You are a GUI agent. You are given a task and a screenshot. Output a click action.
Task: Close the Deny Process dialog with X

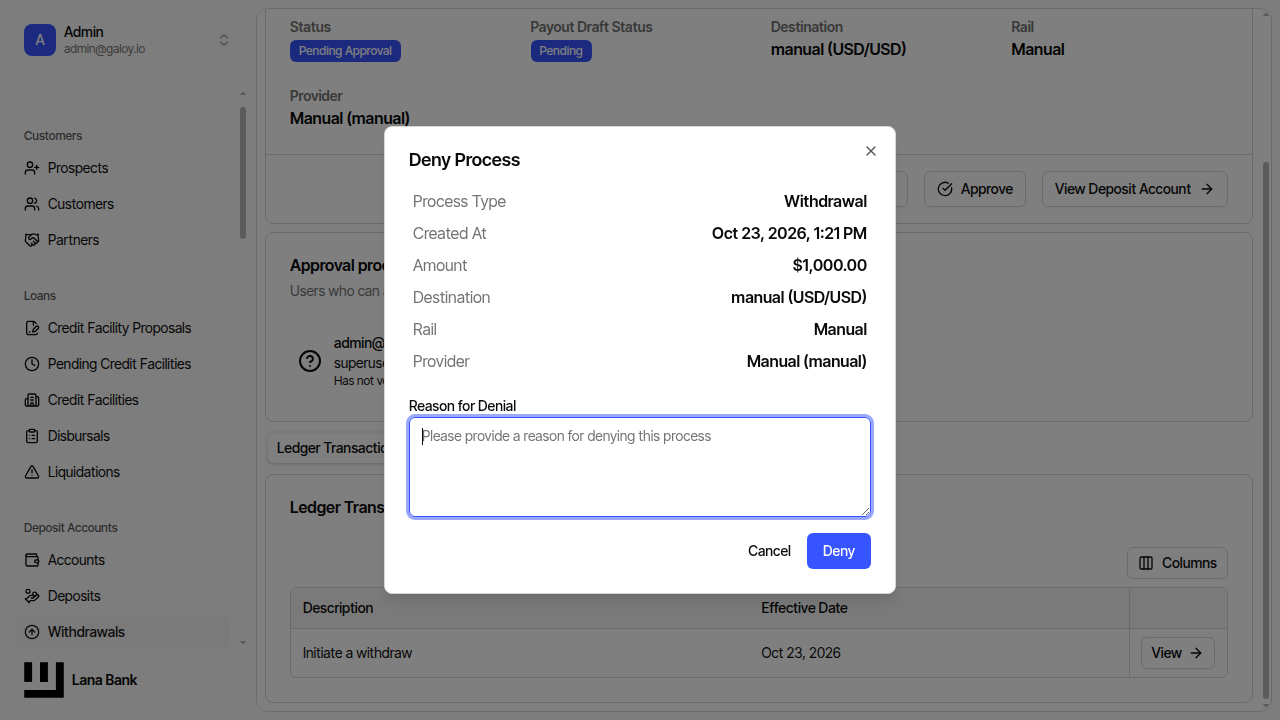[x=871, y=151]
